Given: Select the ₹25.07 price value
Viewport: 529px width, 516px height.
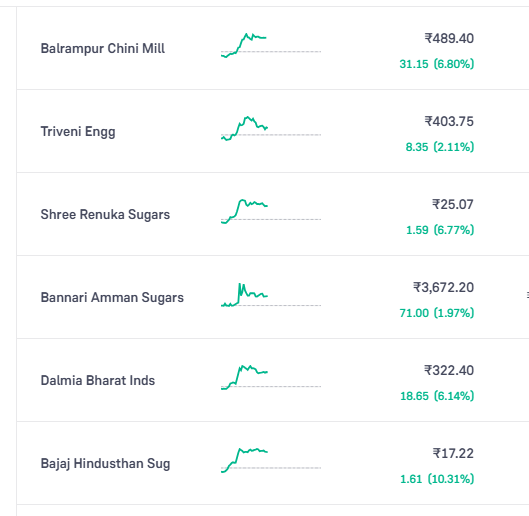Looking at the screenshot, I should (x=453, y=205).
